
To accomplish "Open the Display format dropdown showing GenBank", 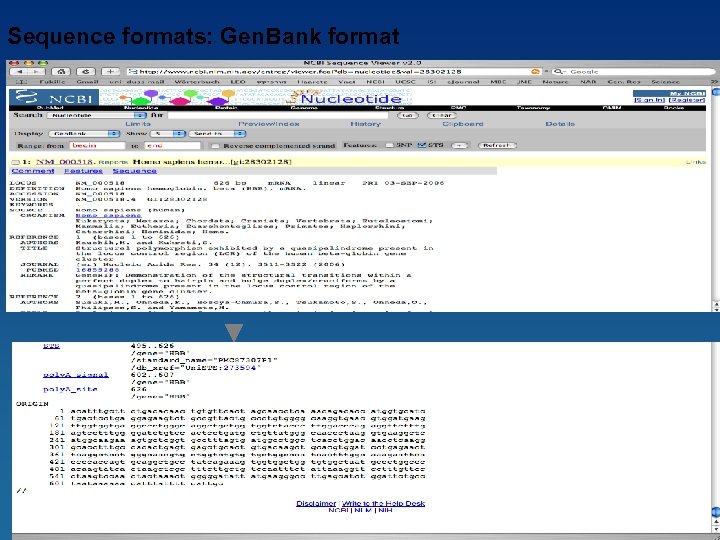I will (x=84, y=134).
